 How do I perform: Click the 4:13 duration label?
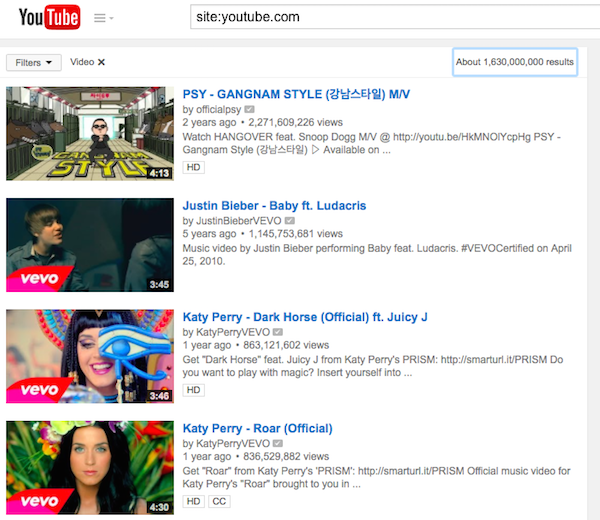coord(159,173)
